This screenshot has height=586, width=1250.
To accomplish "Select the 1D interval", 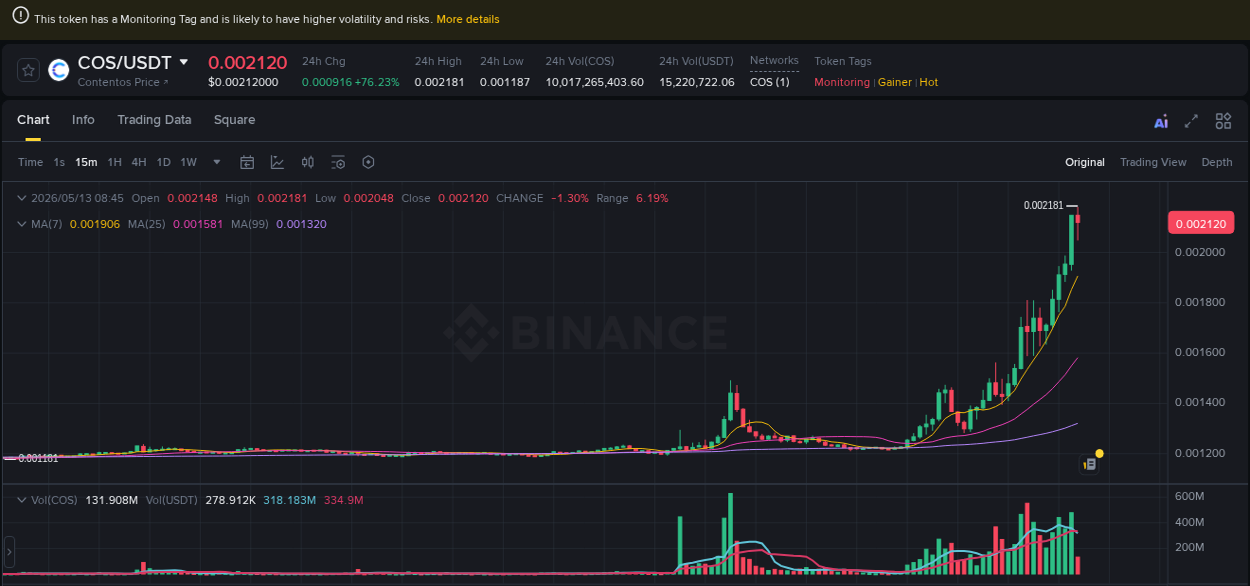I will coord(163,162).
